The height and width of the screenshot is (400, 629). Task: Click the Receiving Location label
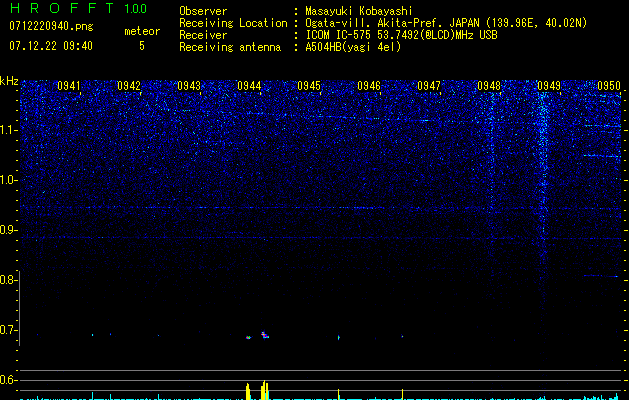(233, 23)
